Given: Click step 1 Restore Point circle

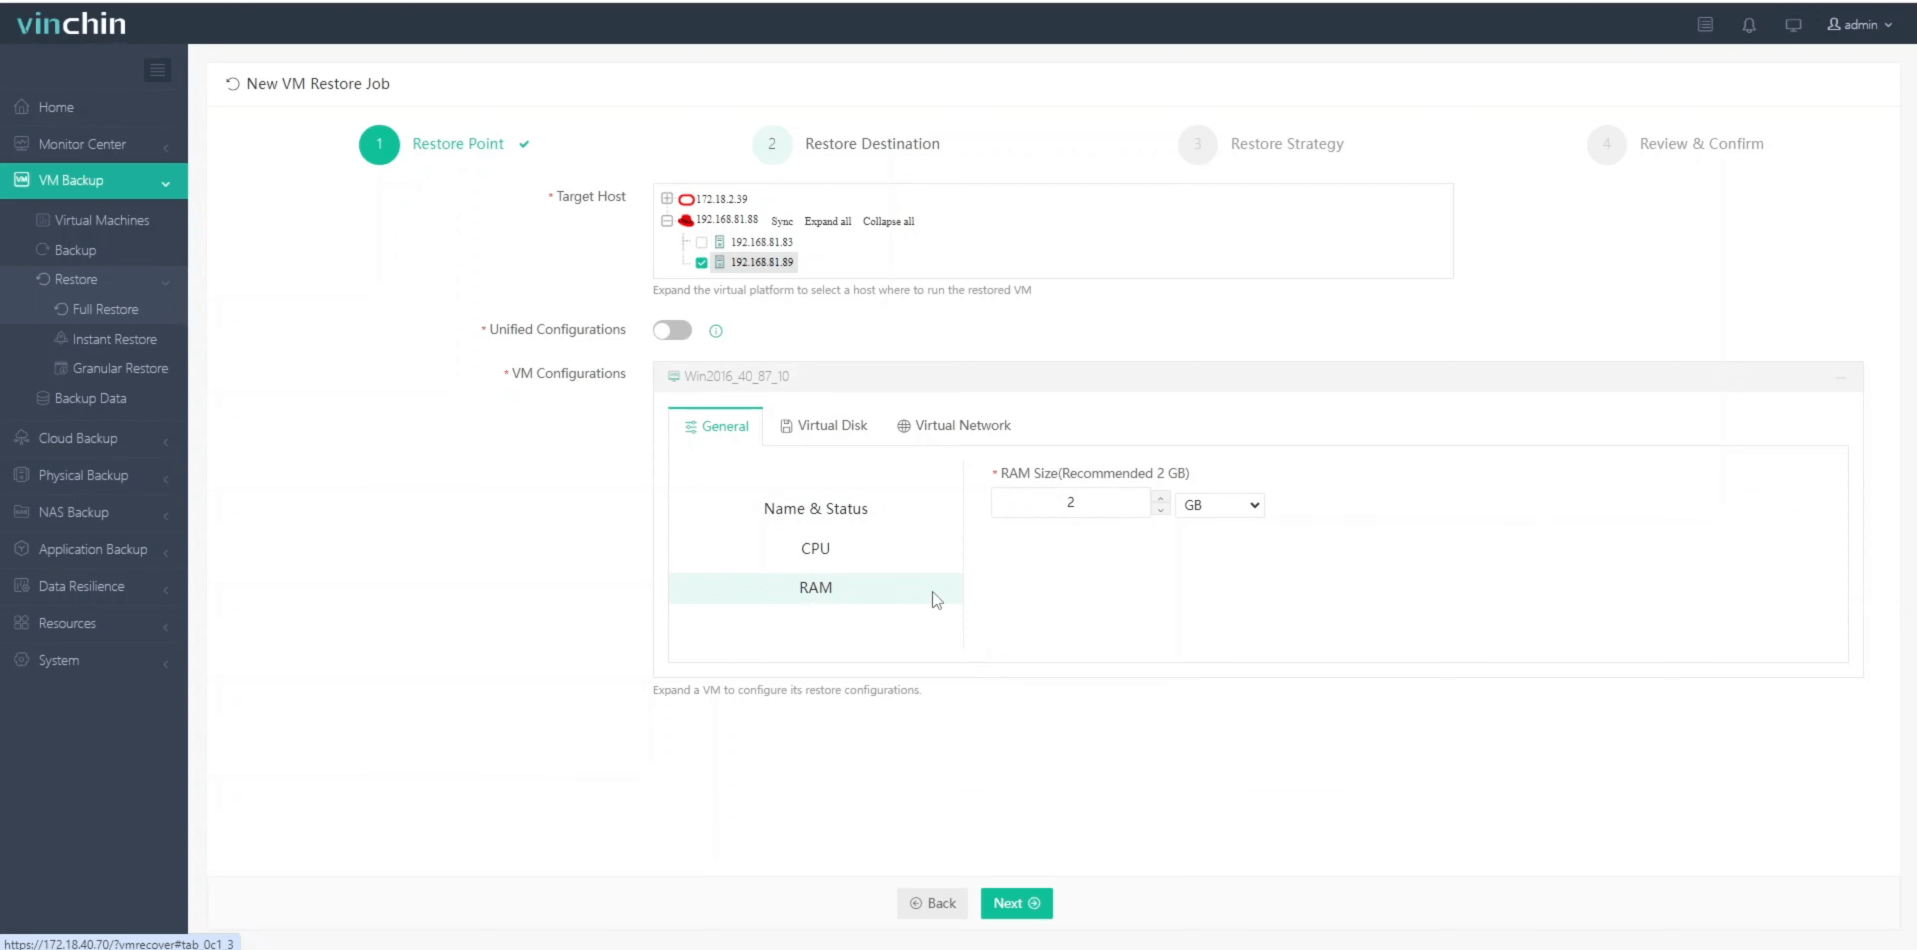Looking at the screenshot, I should 379,144.
